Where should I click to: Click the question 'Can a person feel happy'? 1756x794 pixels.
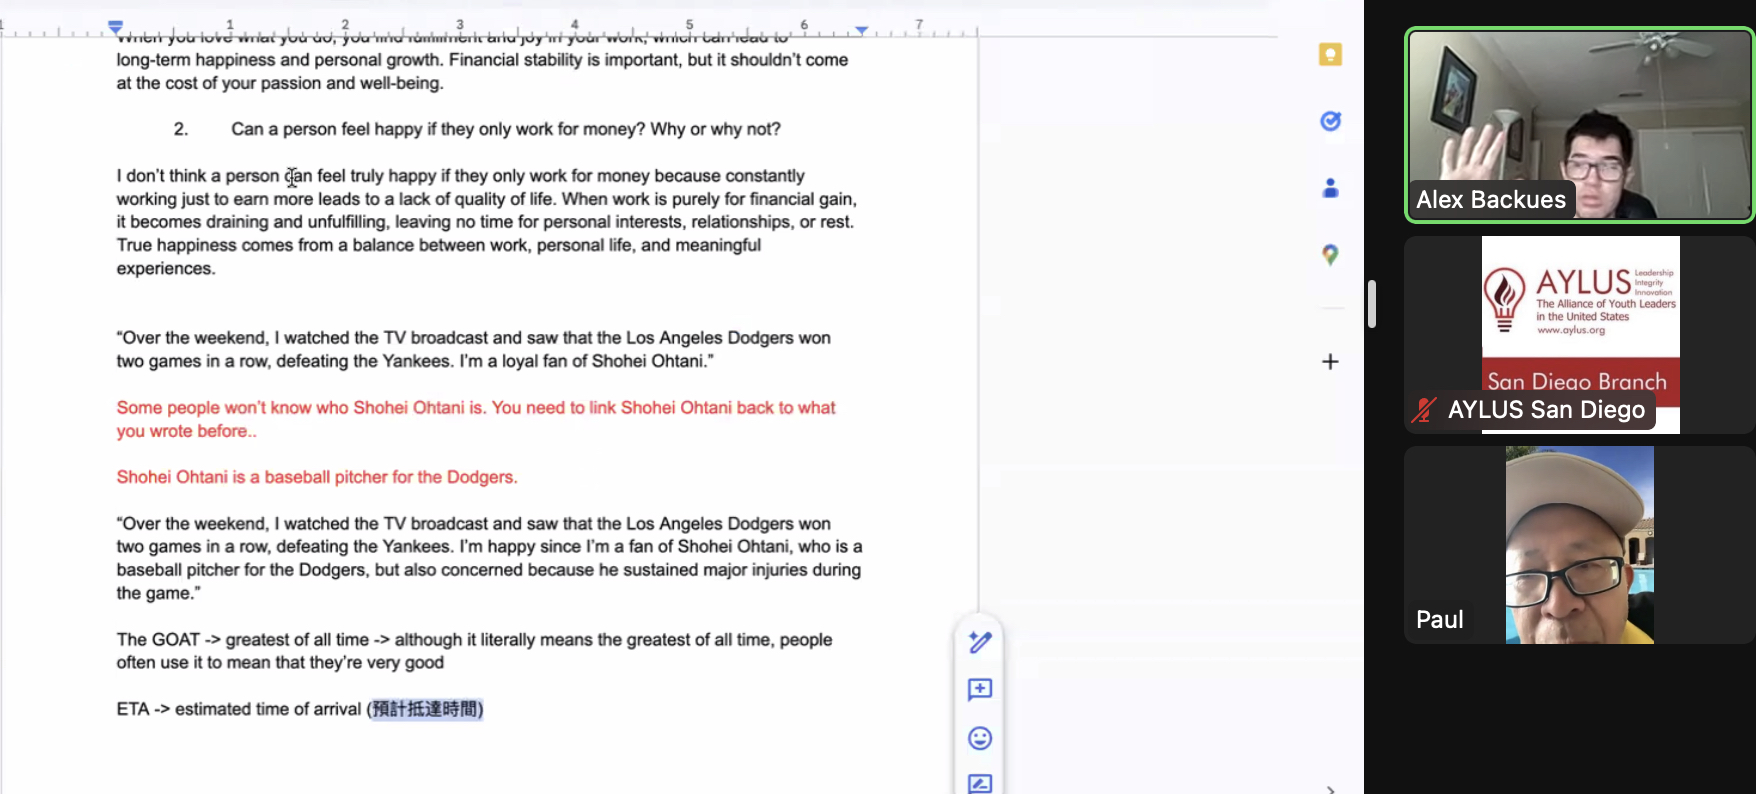tap(506, 129)
